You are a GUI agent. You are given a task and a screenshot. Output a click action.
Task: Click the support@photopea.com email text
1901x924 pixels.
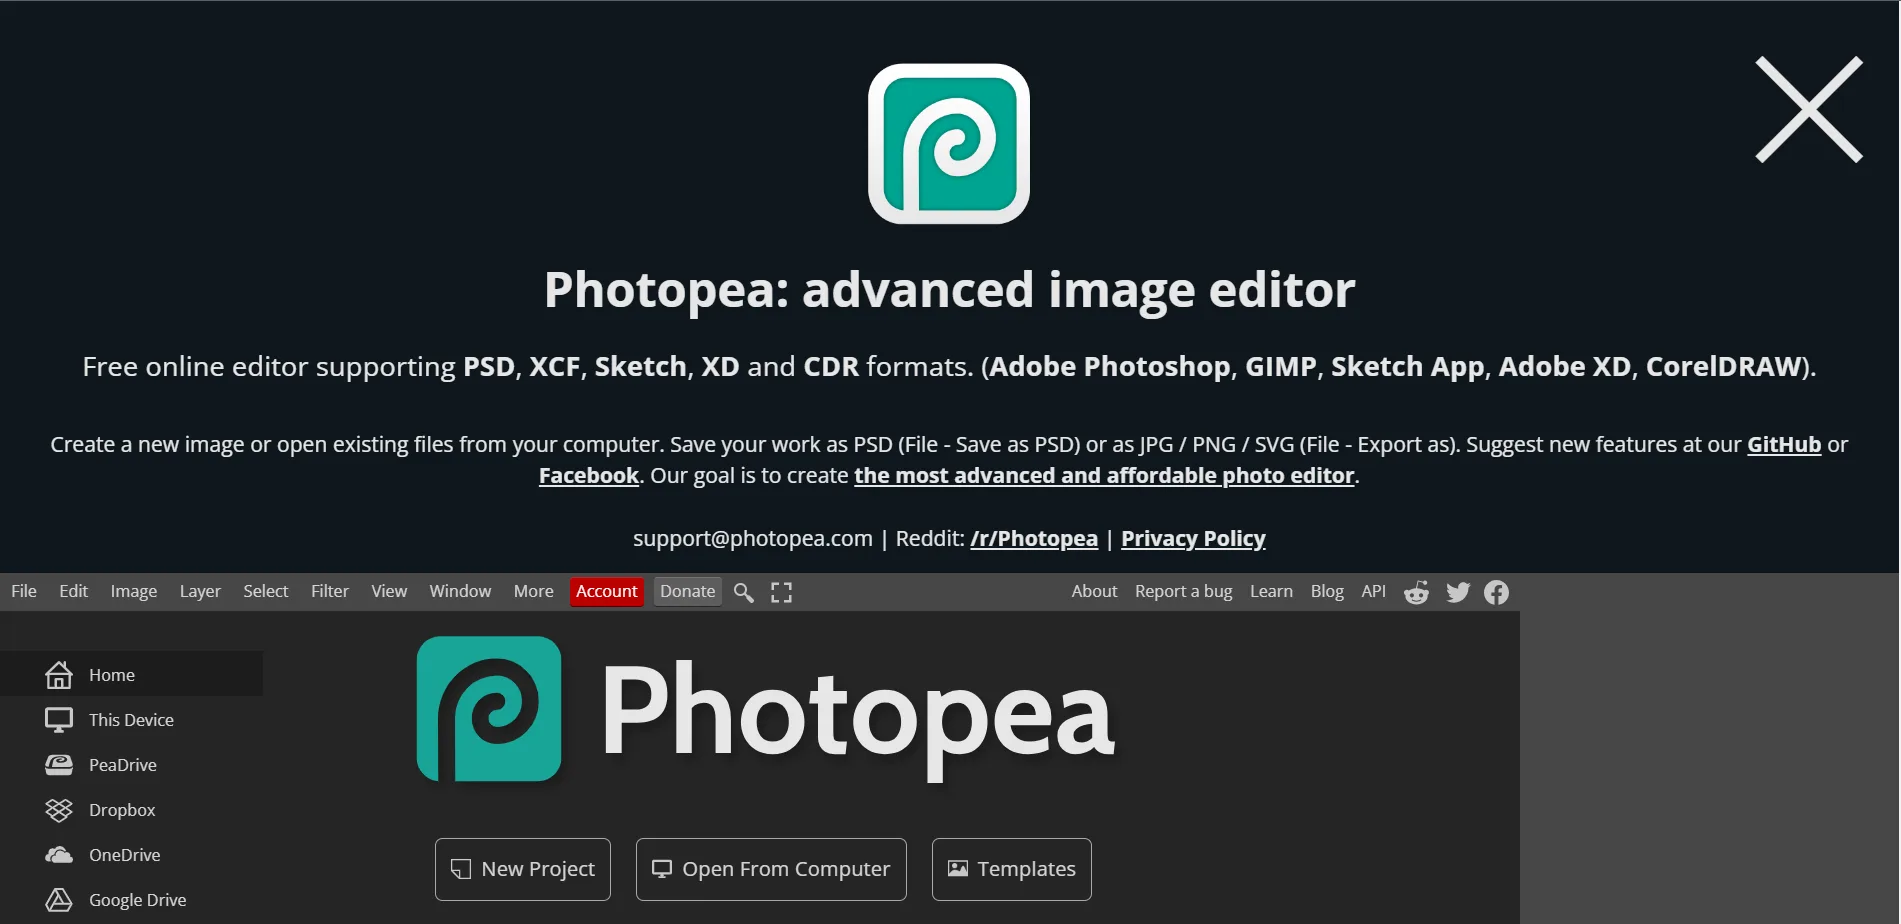pyautogui.click(x=753, y=538)
